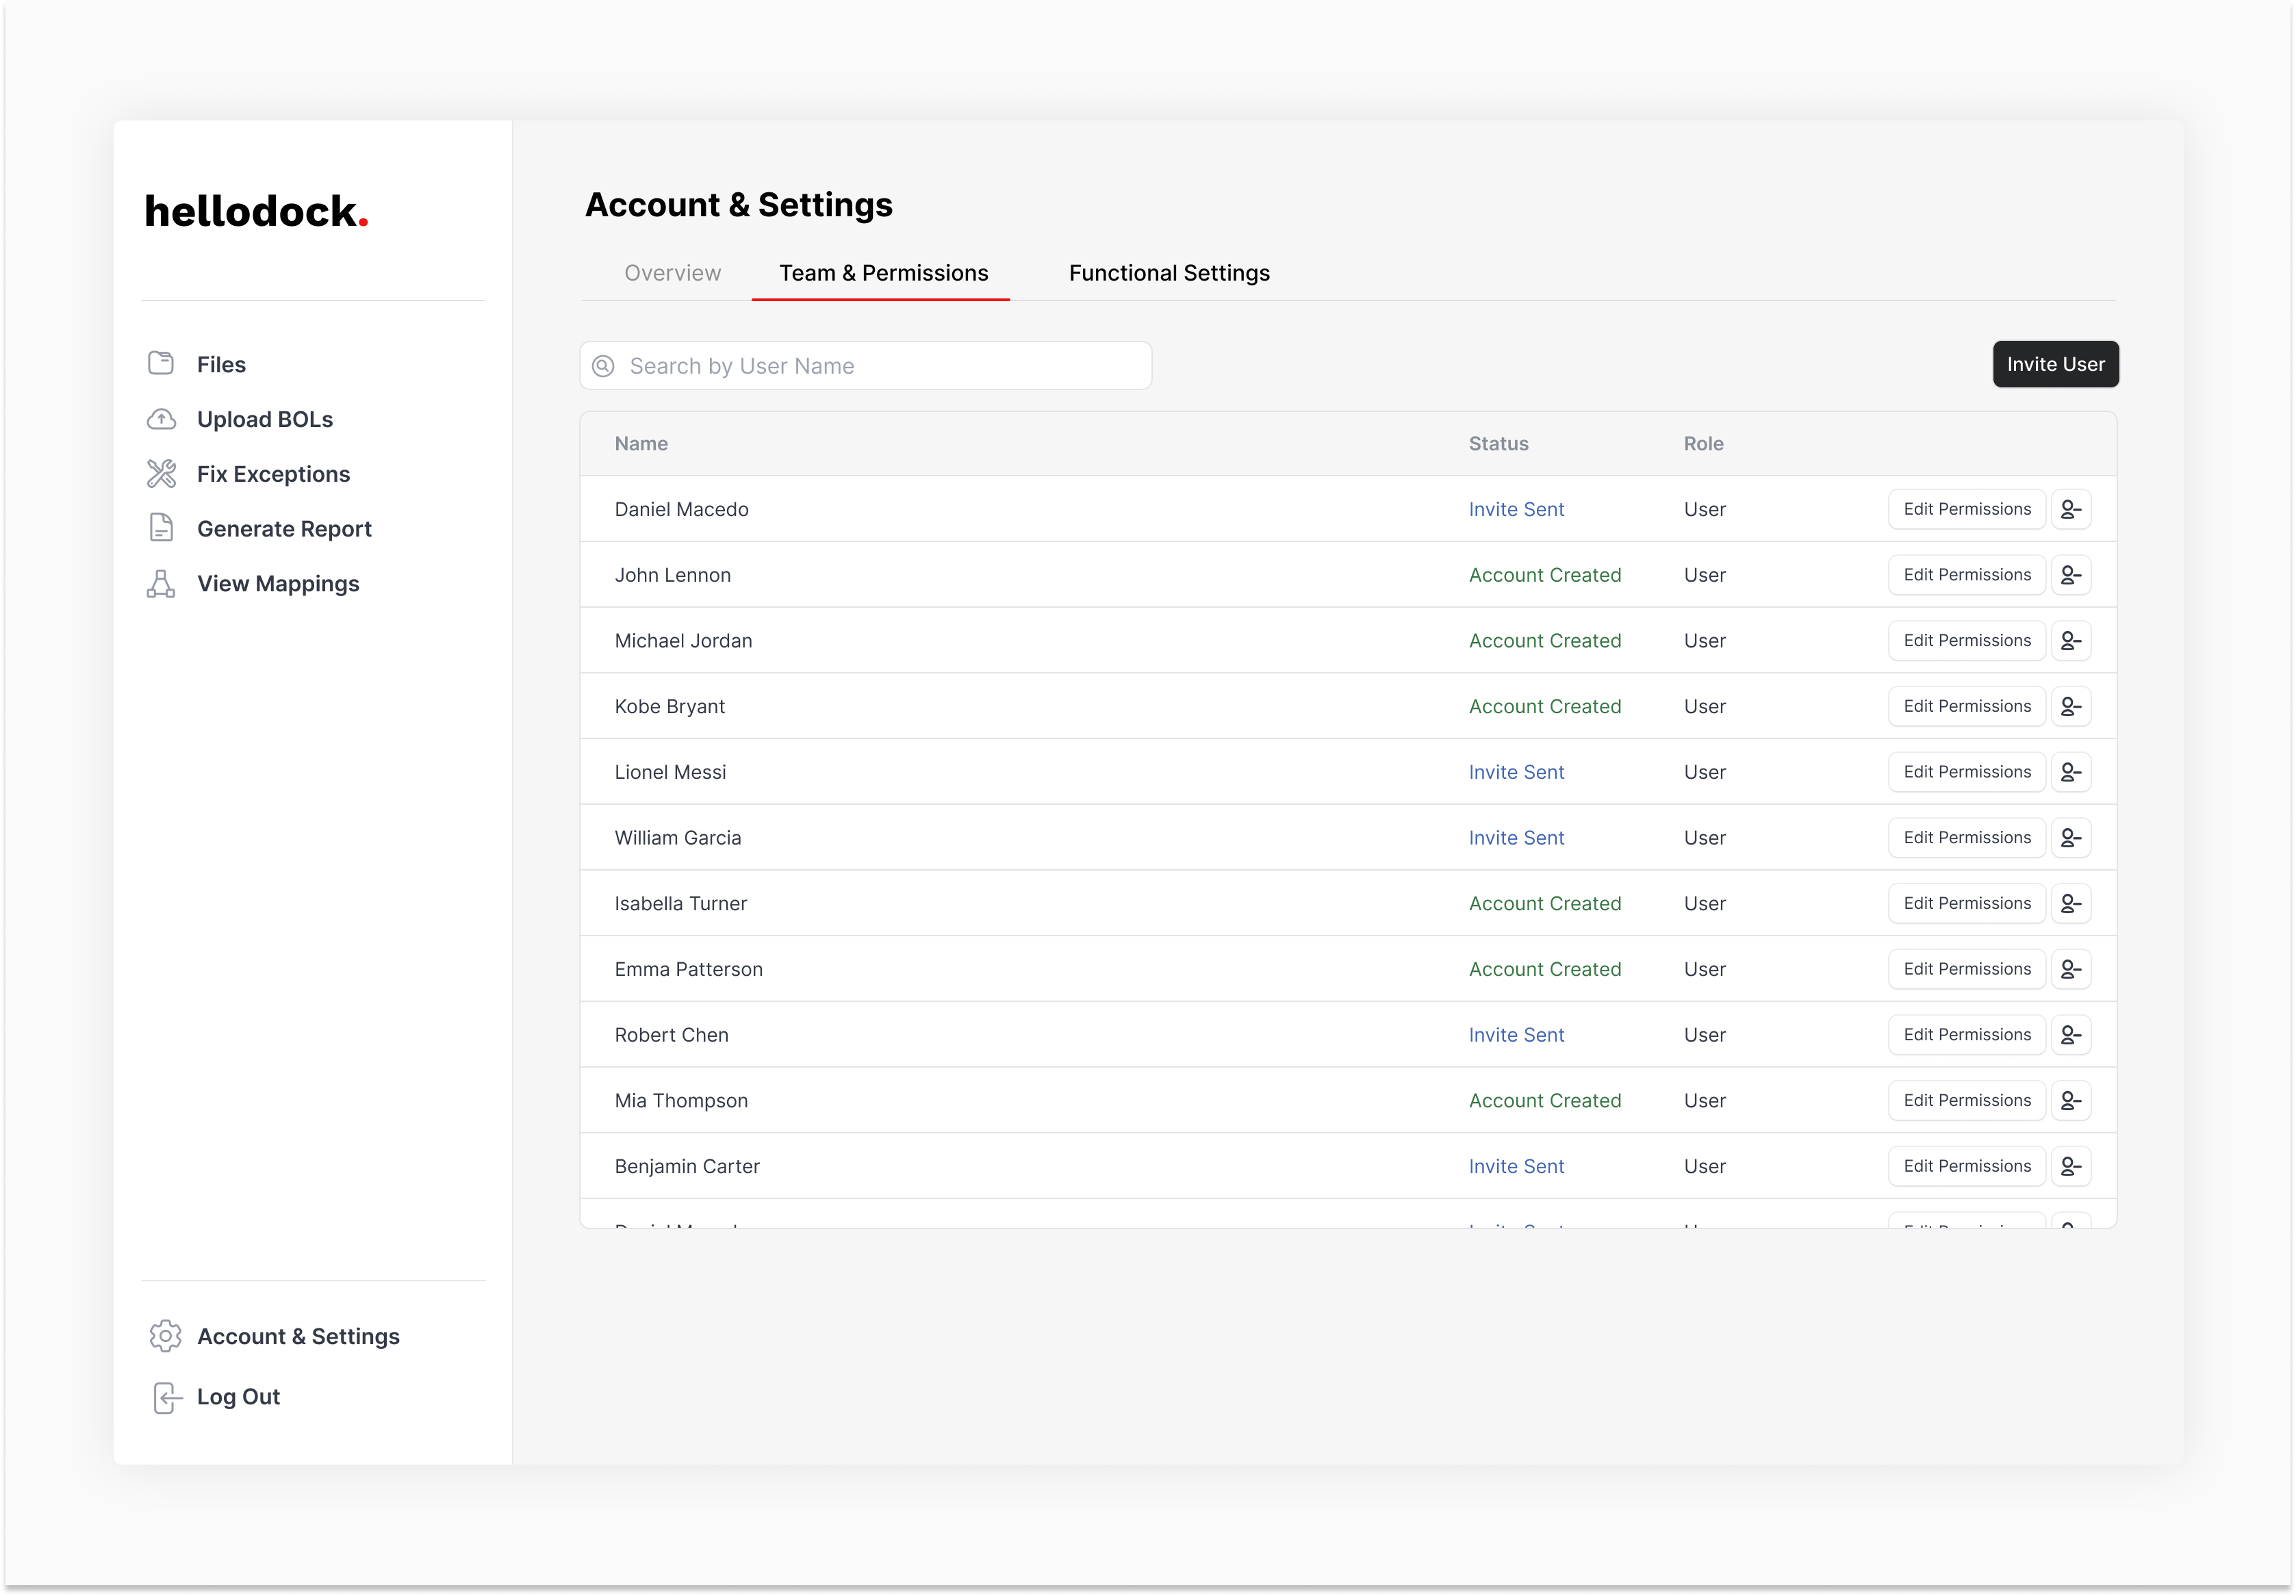The image size is (2296, 1596).
Task: Click the Fix Exceptions tools icon
Action: 161,473
